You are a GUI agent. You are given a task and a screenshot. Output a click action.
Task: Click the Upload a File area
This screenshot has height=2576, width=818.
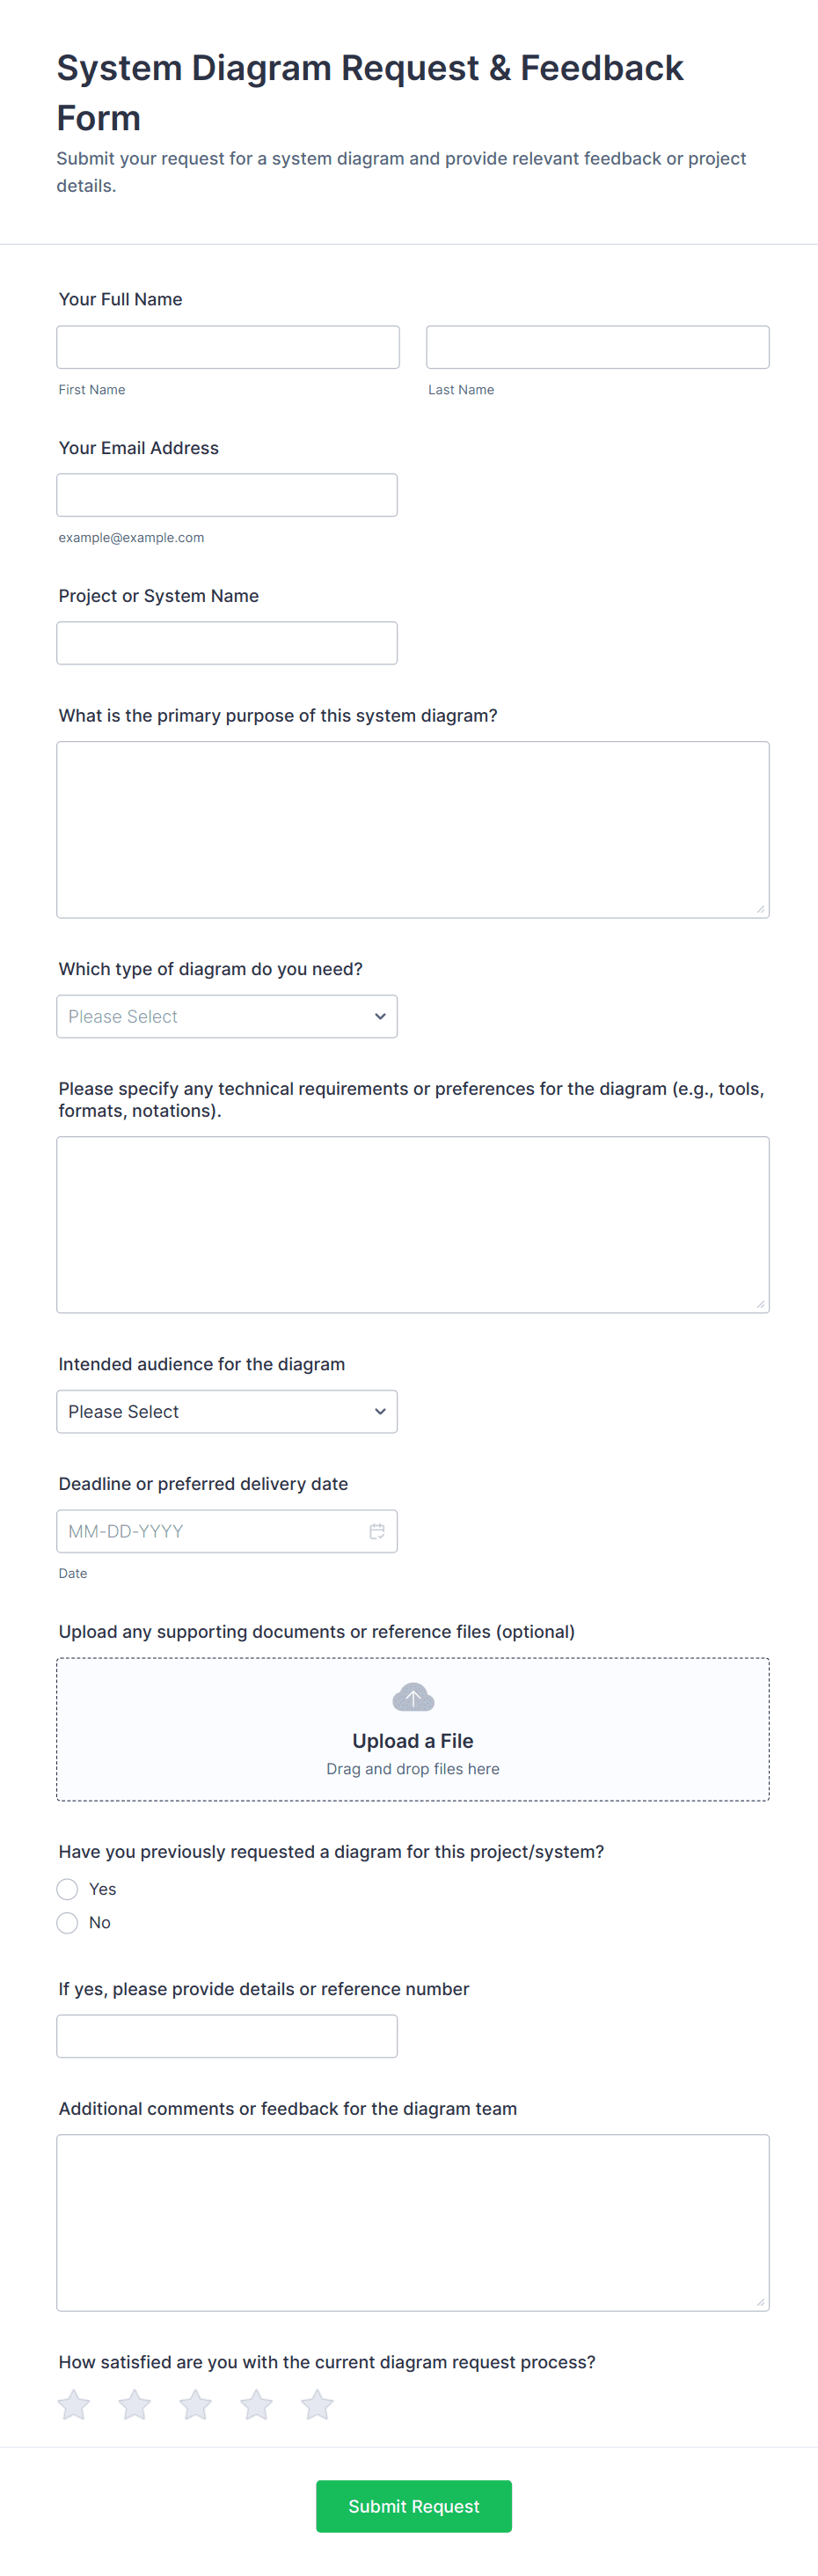coord(413,1740)
